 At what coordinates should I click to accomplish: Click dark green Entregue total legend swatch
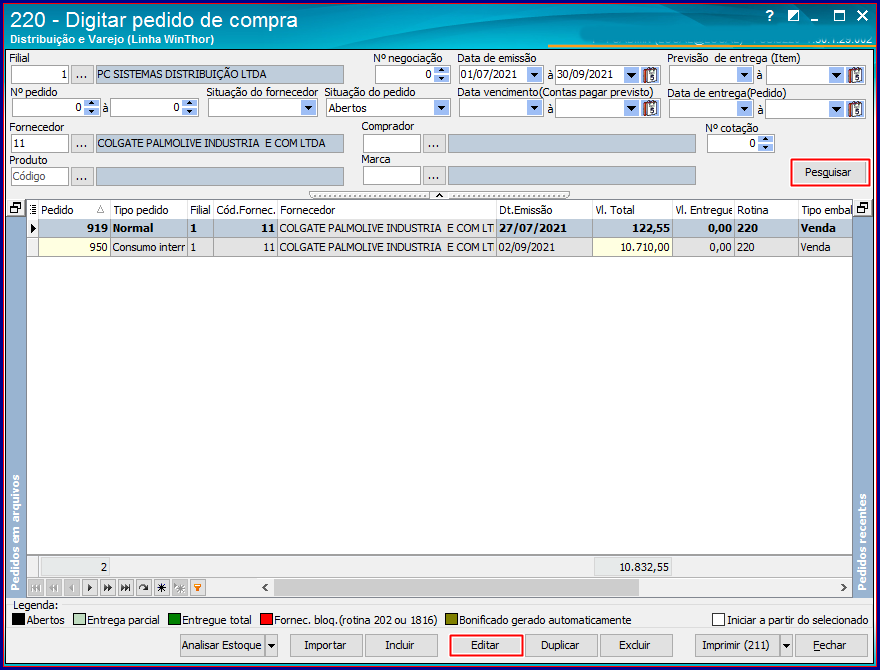[x=174, y=620]
